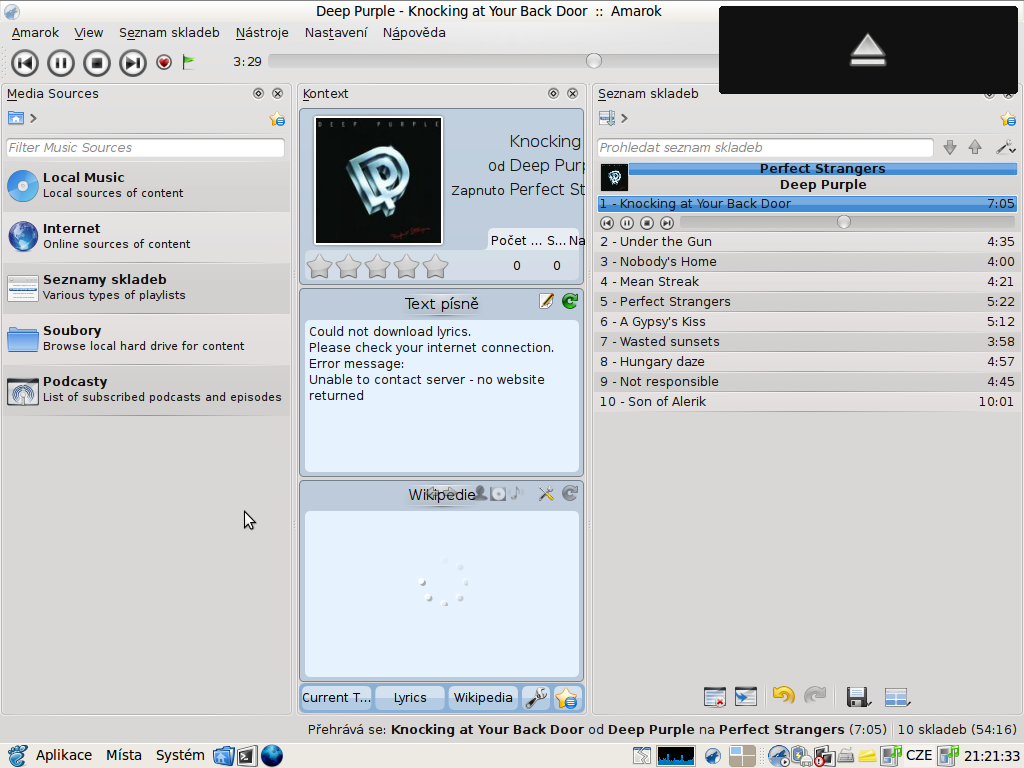Viewport: 1024px width, 768px height.
Task: Click the Media Sources home folder icon
Action: (16, 118)
